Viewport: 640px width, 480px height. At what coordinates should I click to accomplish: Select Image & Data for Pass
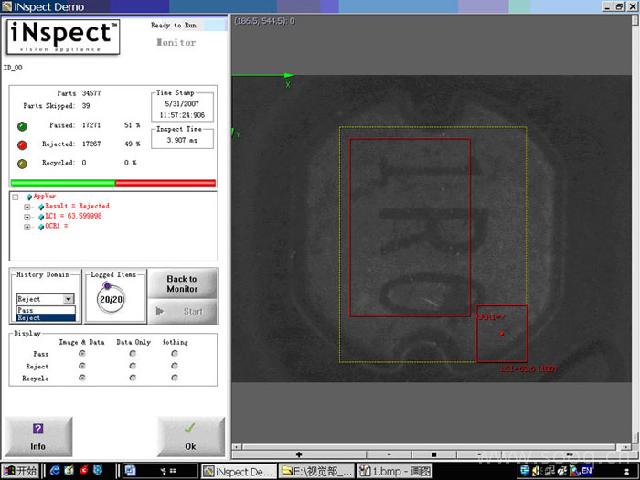[82, 353]
